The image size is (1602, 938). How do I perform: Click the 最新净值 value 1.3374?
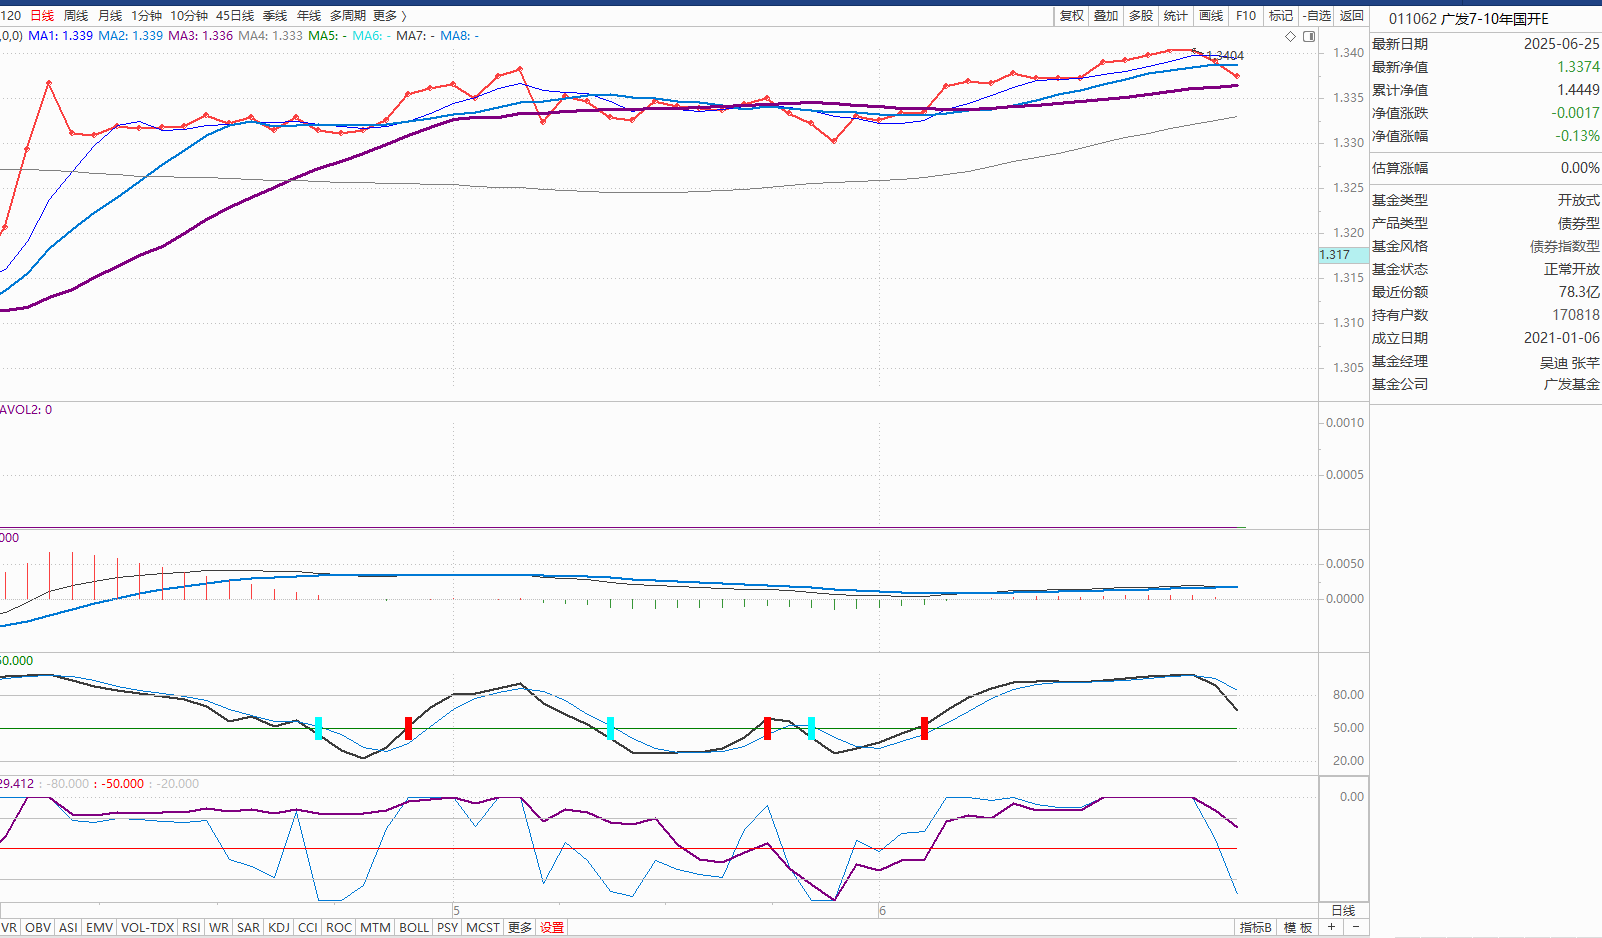pyautogui.click(x=1578, y=67)
